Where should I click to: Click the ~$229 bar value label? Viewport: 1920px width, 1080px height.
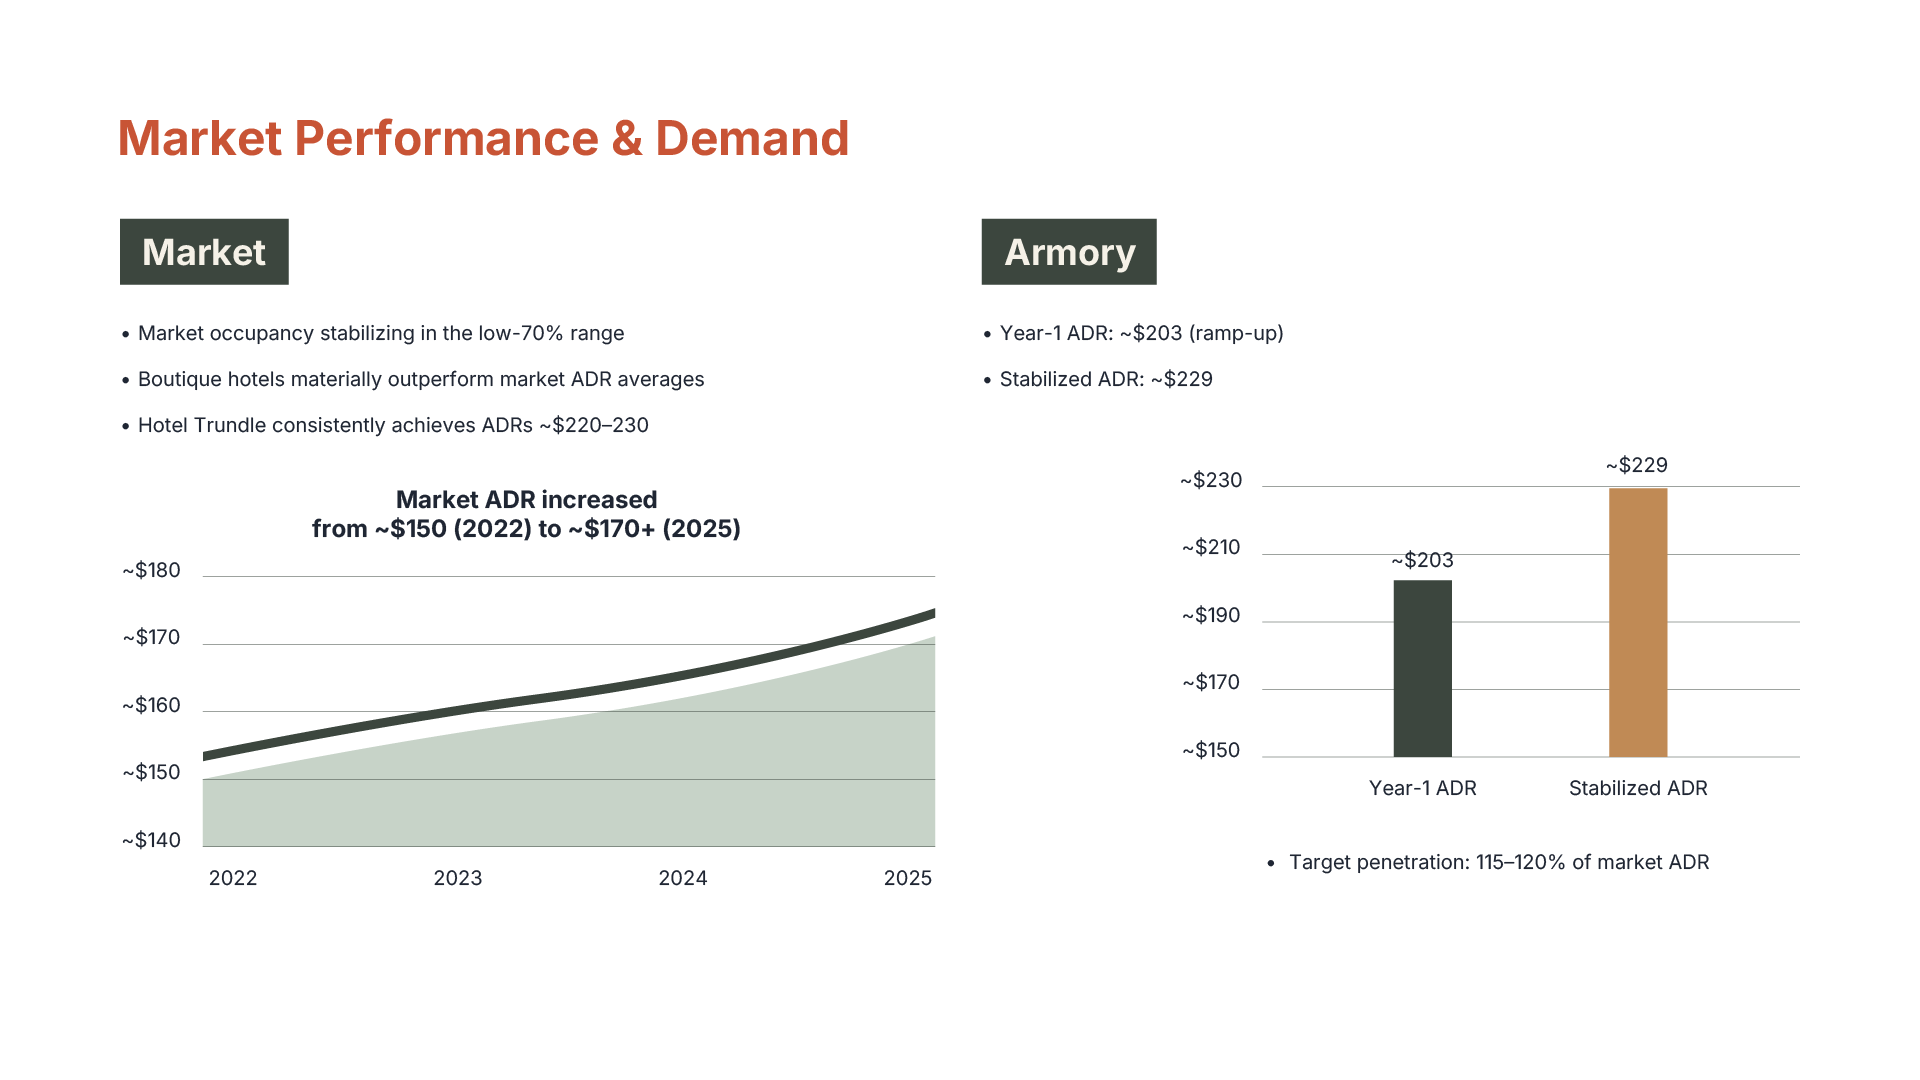coord(1636,465)
